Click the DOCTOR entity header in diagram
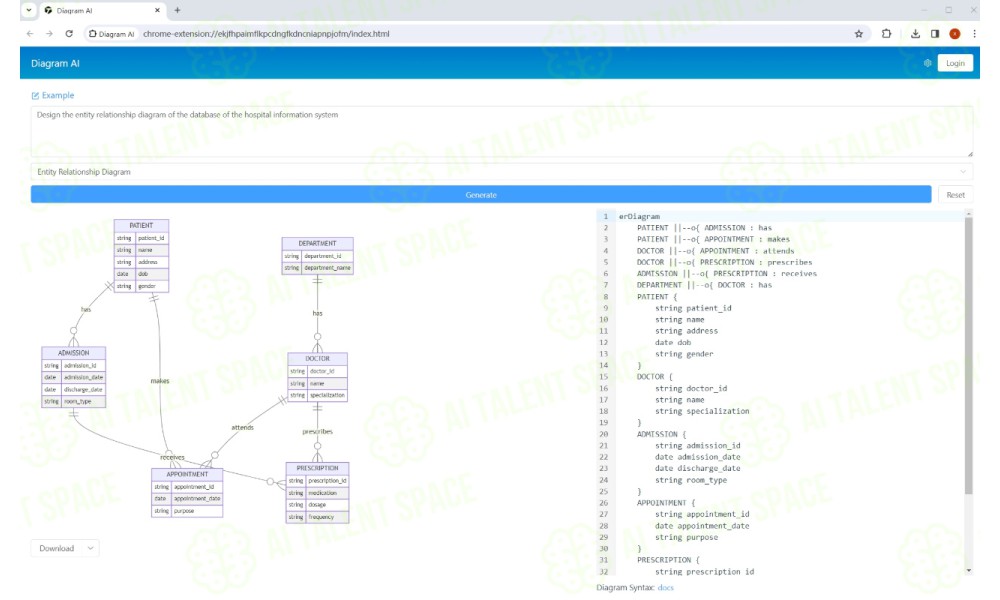The image size is (1000, 600). pyautogui.click(x=317, y=359)
